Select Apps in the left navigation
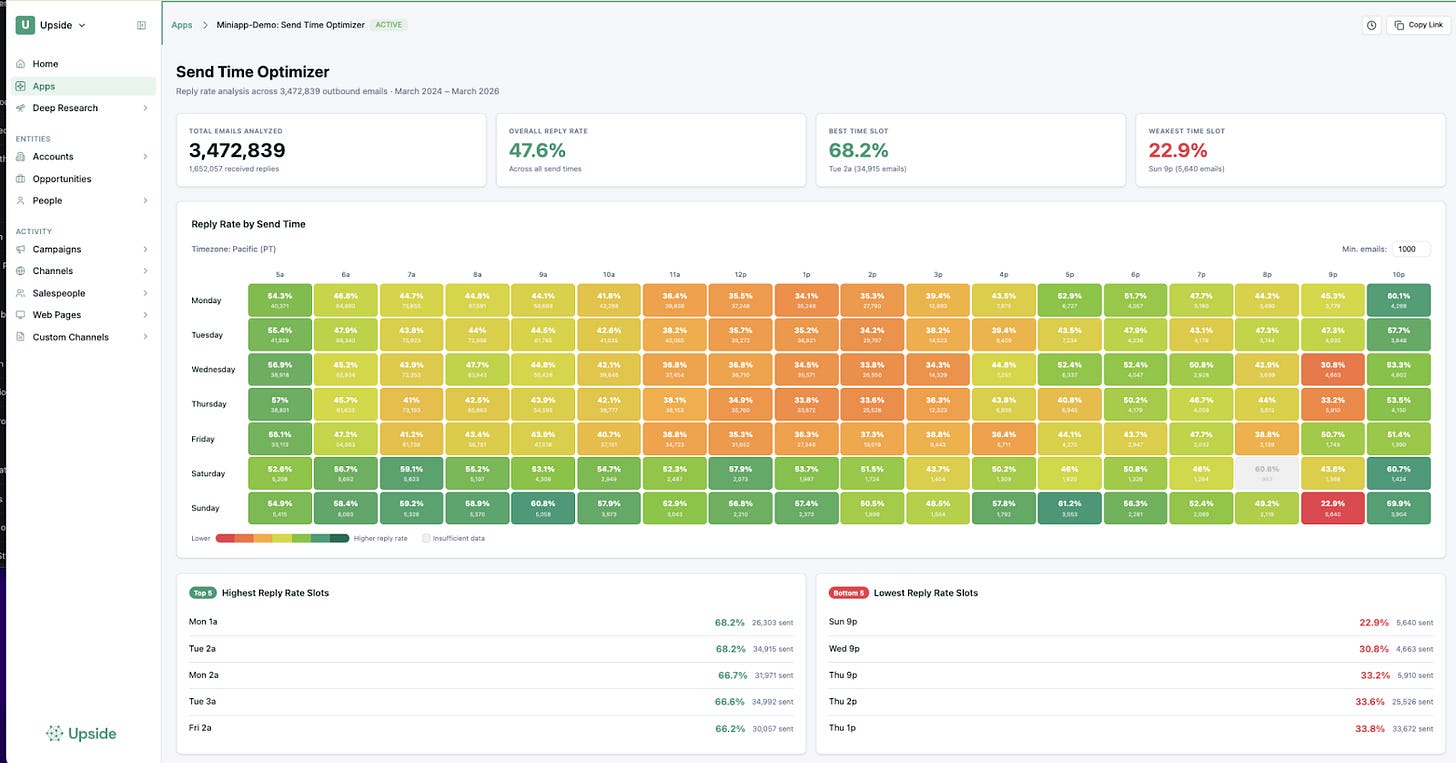This screenshot has width=1456, height=763. pos(43,85)
